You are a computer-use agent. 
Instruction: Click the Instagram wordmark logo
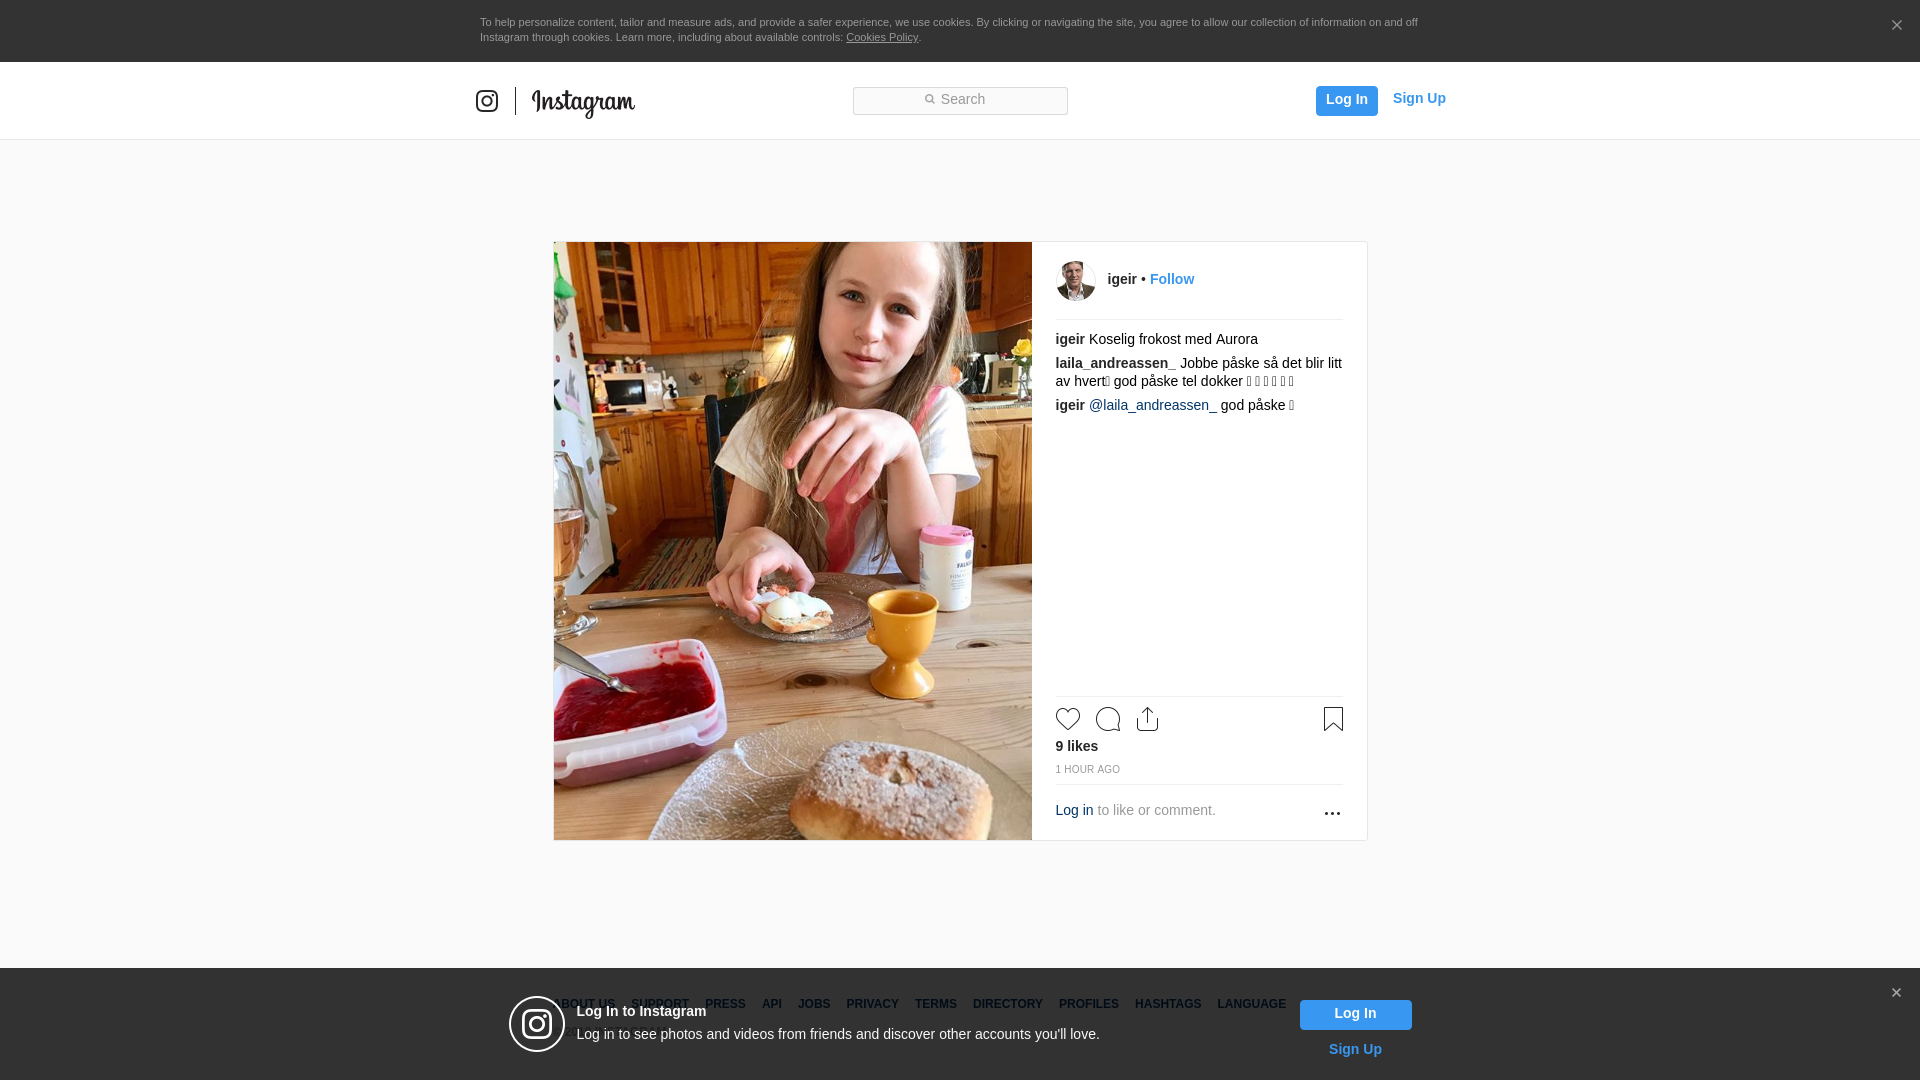[x=583, y=103]
